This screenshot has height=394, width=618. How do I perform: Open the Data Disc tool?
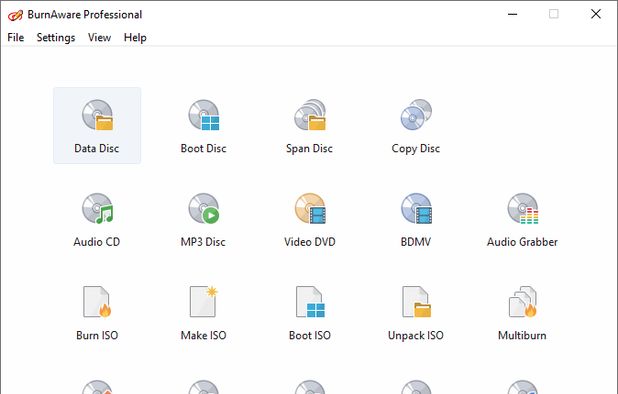(97, 125)
